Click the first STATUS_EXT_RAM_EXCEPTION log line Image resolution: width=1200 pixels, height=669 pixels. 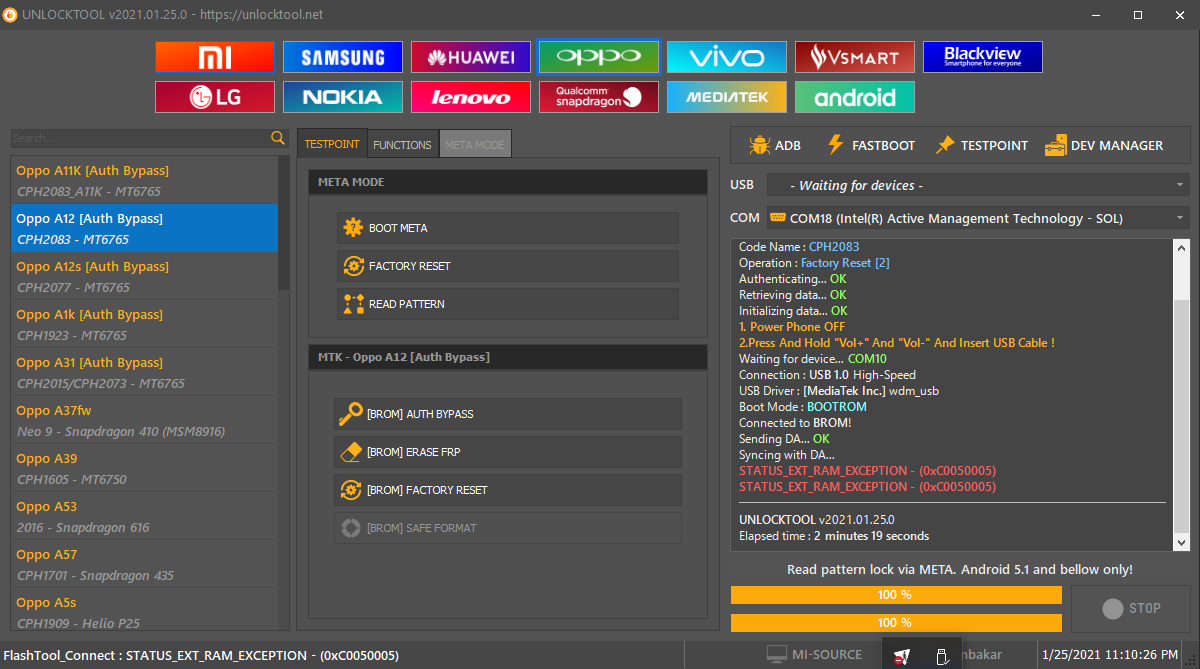[867, 471]
